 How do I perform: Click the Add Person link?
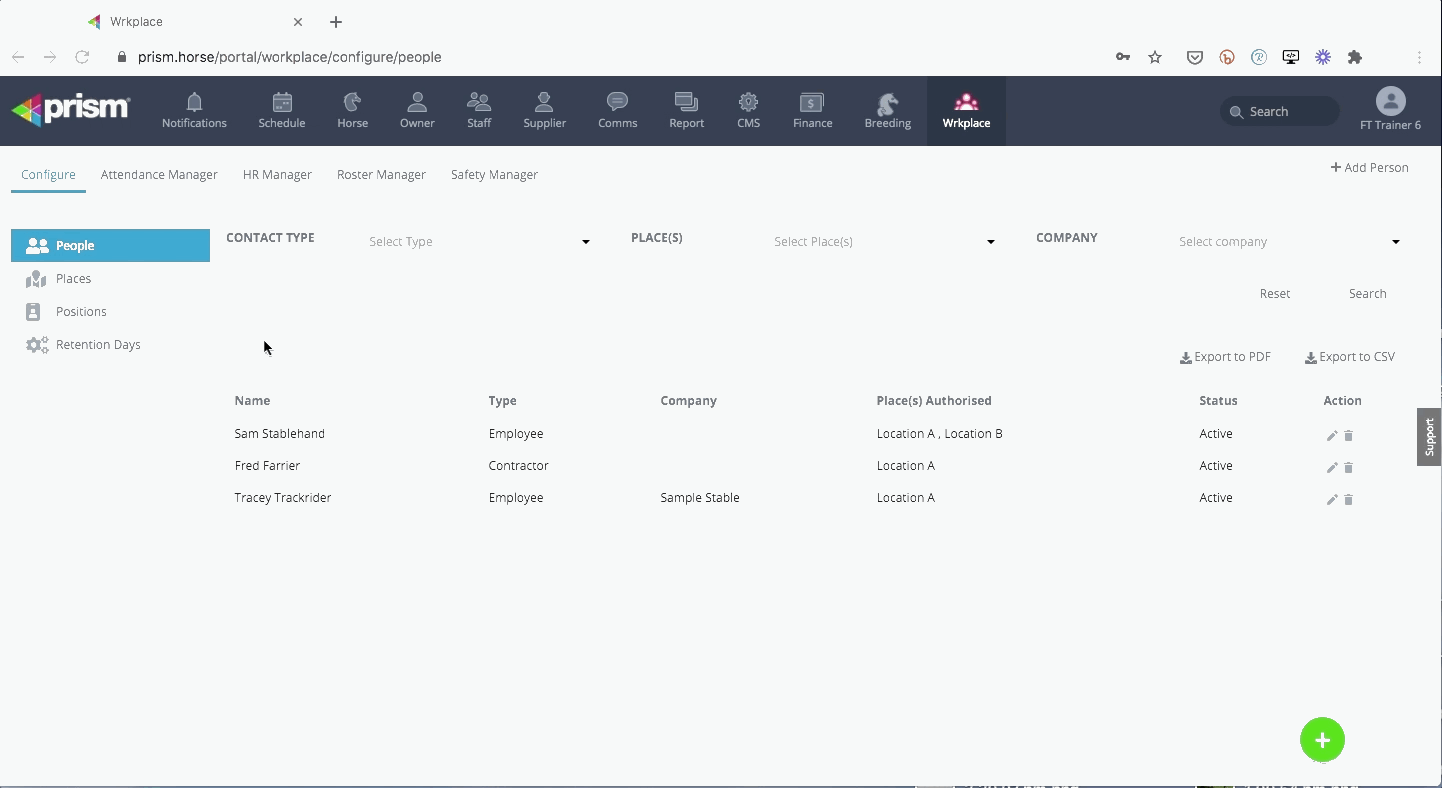[x=1369, y=168]
